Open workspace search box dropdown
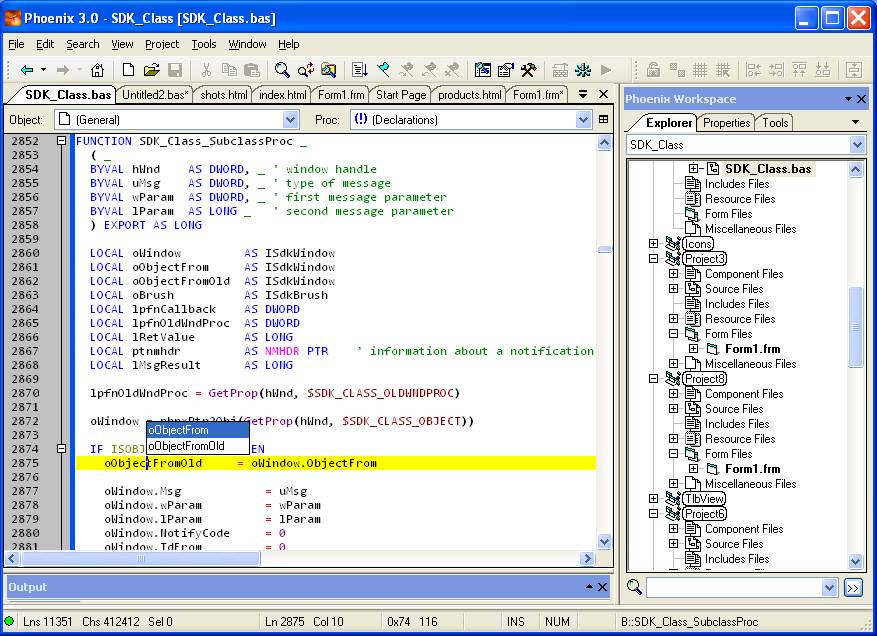Image resolution: width=877 pixels, height=636 pixels. point(829,587)
